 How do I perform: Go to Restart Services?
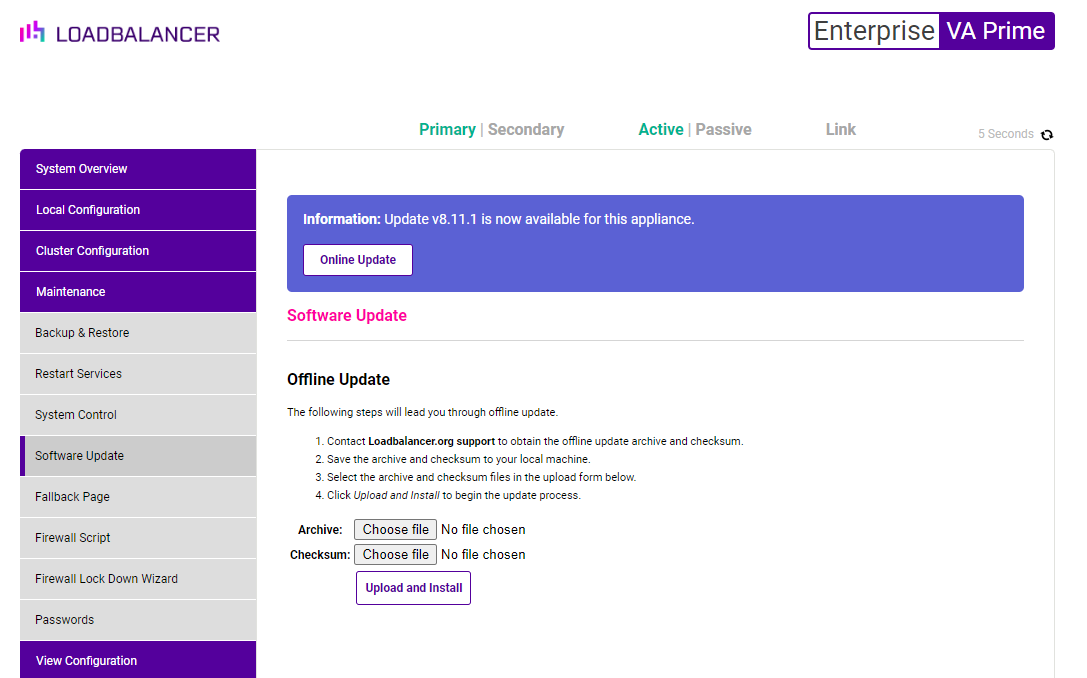138,374
